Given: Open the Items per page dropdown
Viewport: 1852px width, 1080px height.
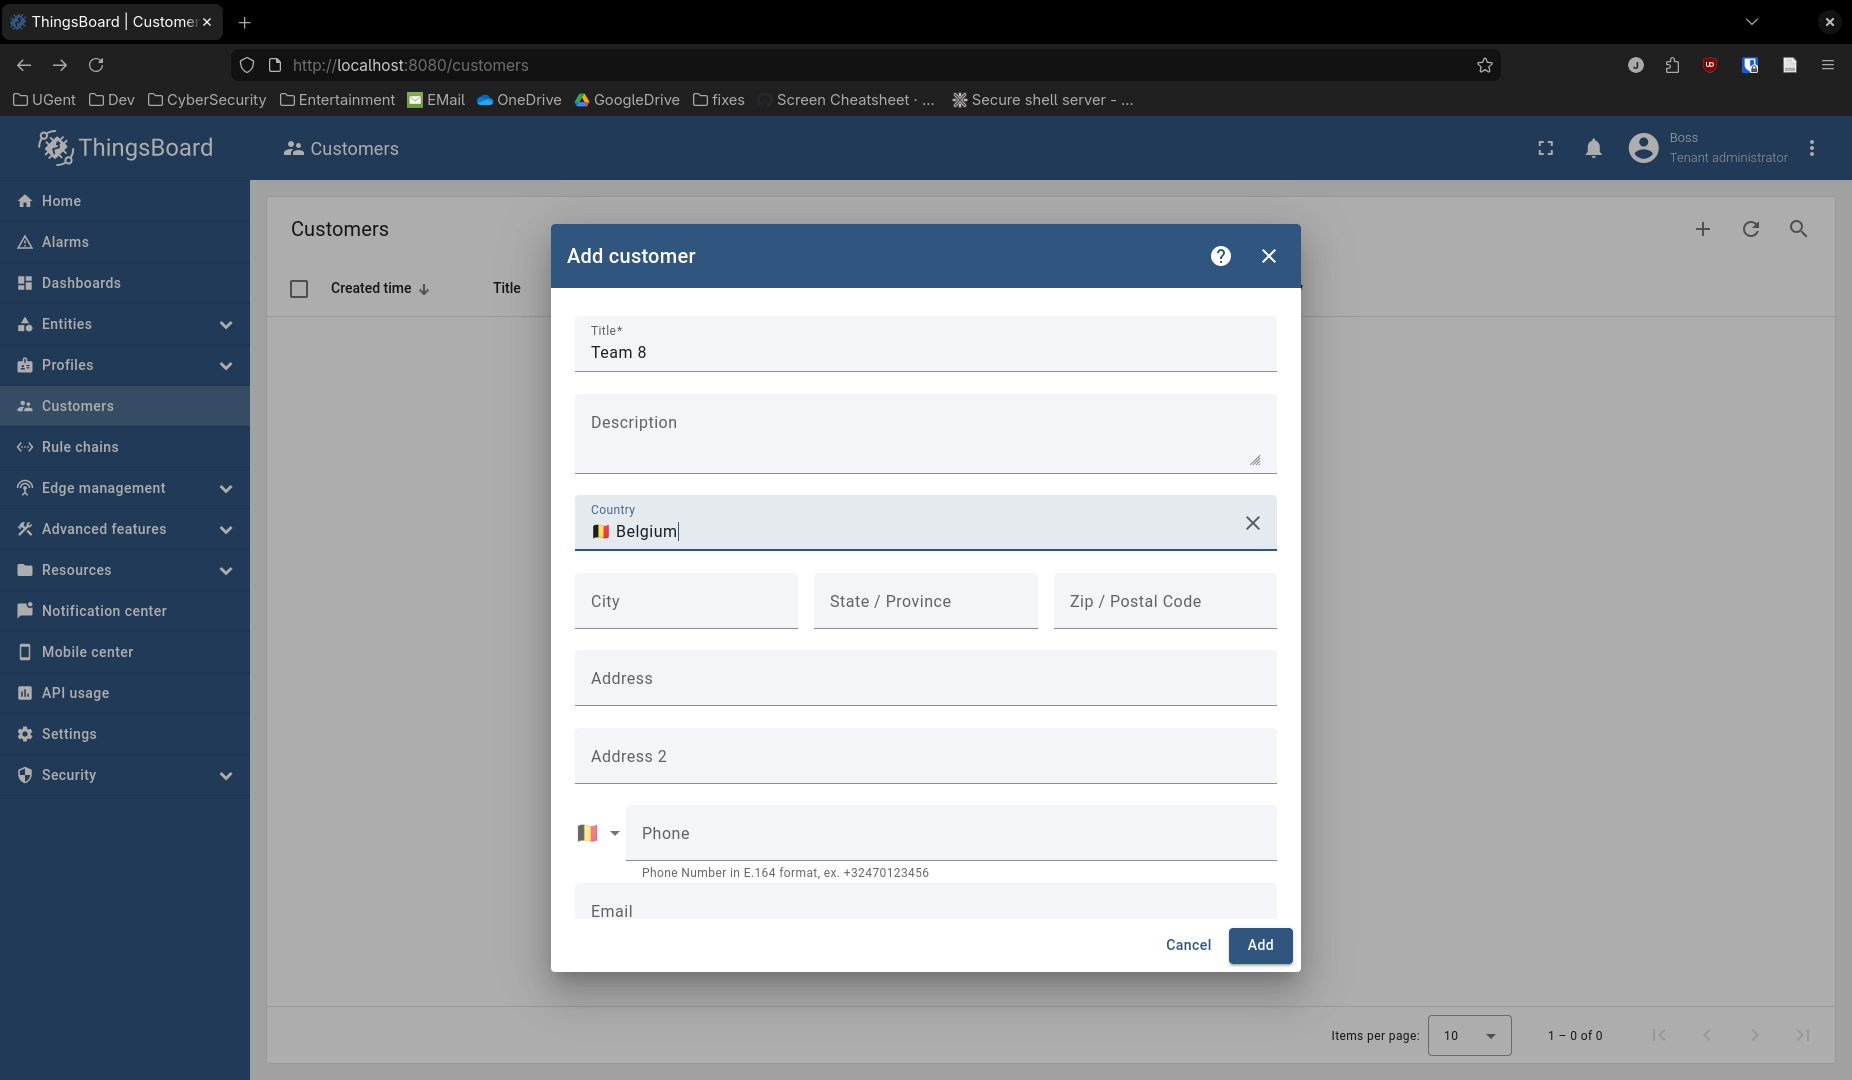Looking at the screenshot, I should tap(1469, 1036).
